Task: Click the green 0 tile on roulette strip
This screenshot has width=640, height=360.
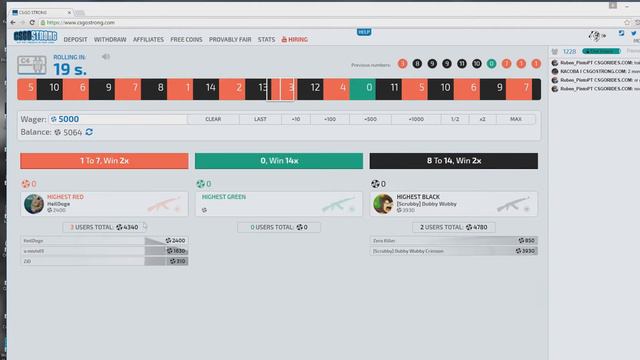Action: coord(362,89)
